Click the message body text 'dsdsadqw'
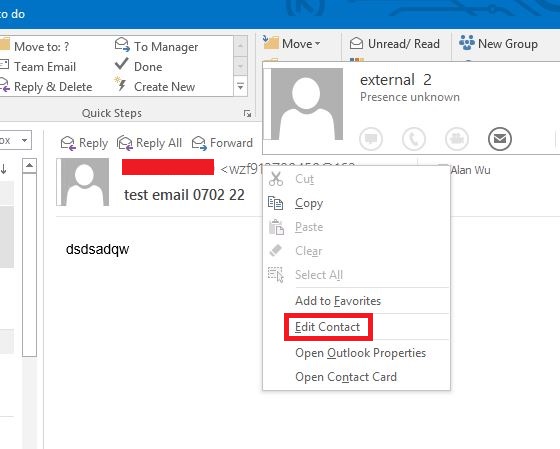This screenshot has width=560, height=449. point(98,249)
